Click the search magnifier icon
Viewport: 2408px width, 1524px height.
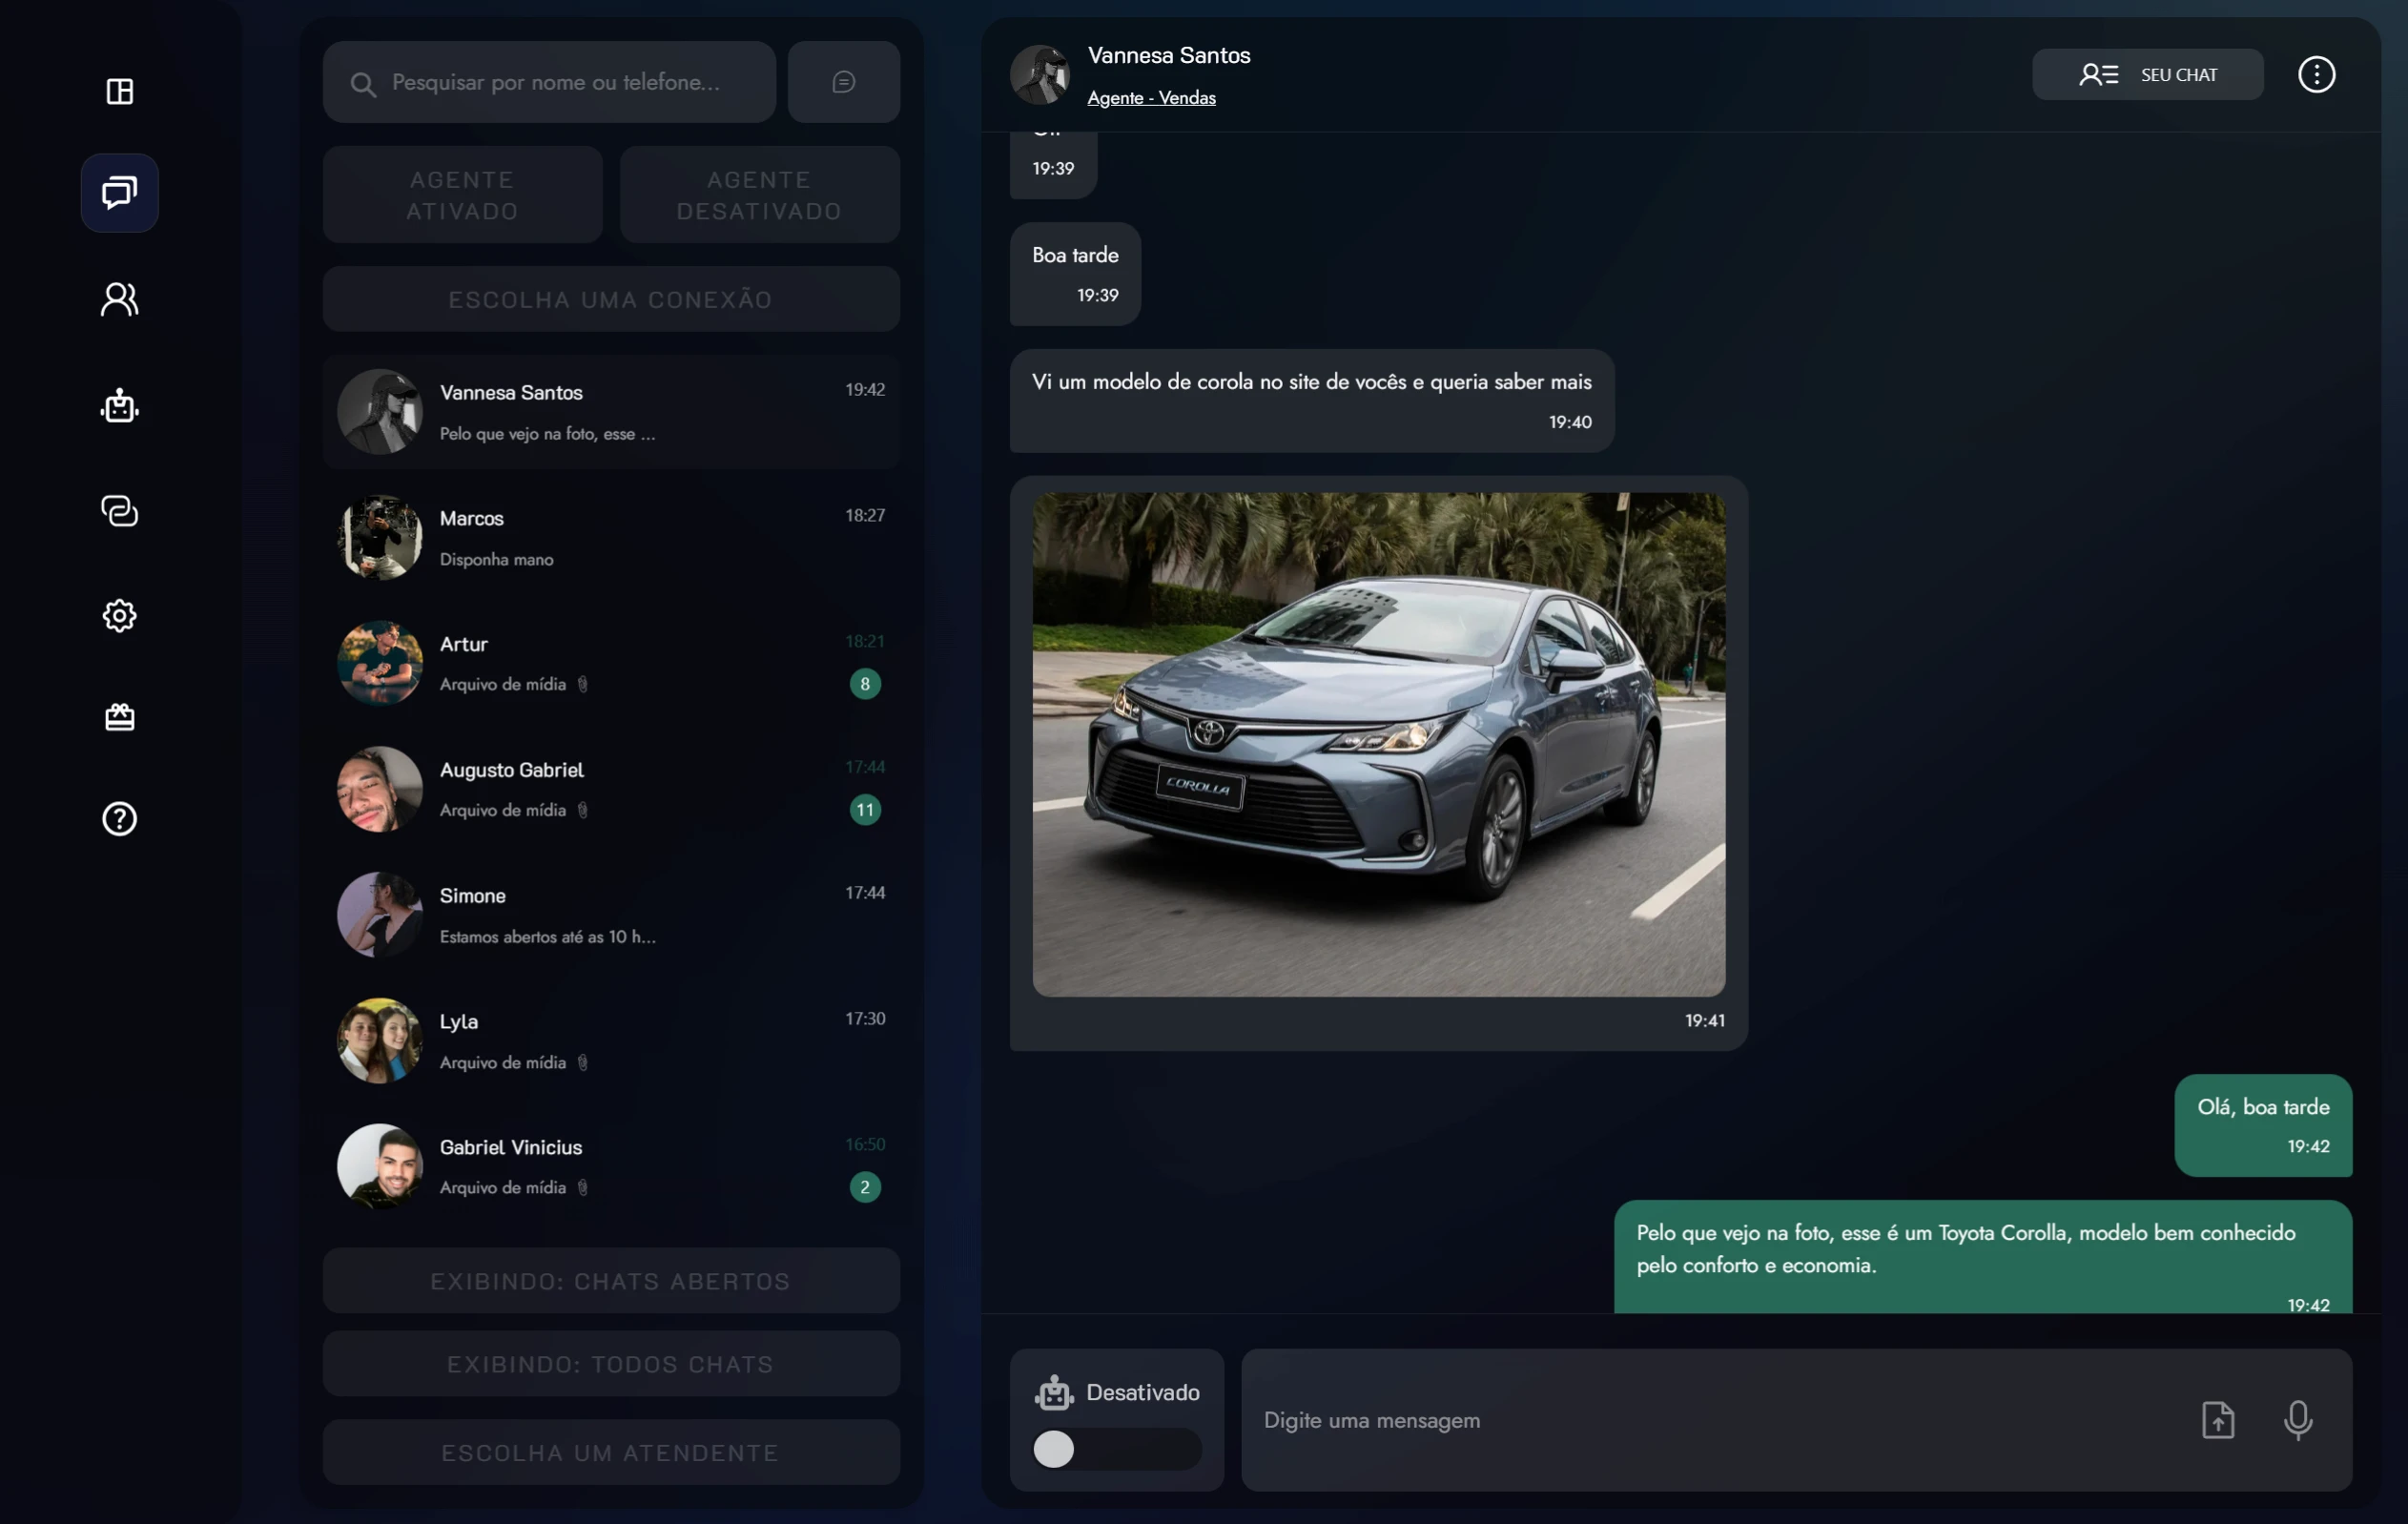pos(363,84)
